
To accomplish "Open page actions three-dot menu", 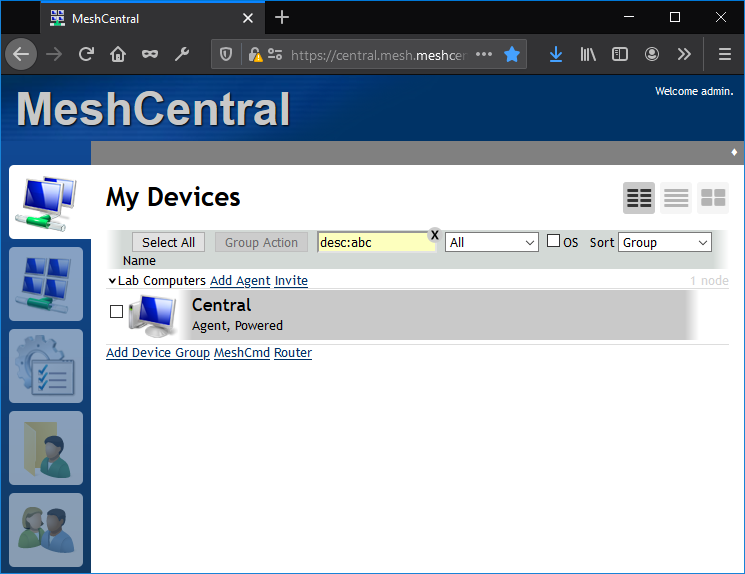I will click(x=484, y=54).
